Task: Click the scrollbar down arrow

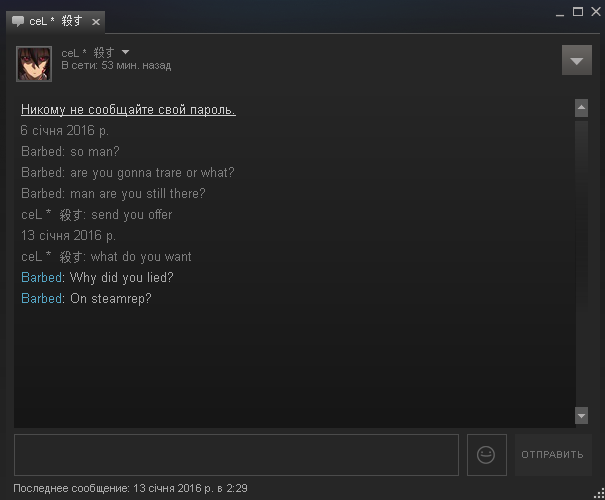Action: click(581, 416)
